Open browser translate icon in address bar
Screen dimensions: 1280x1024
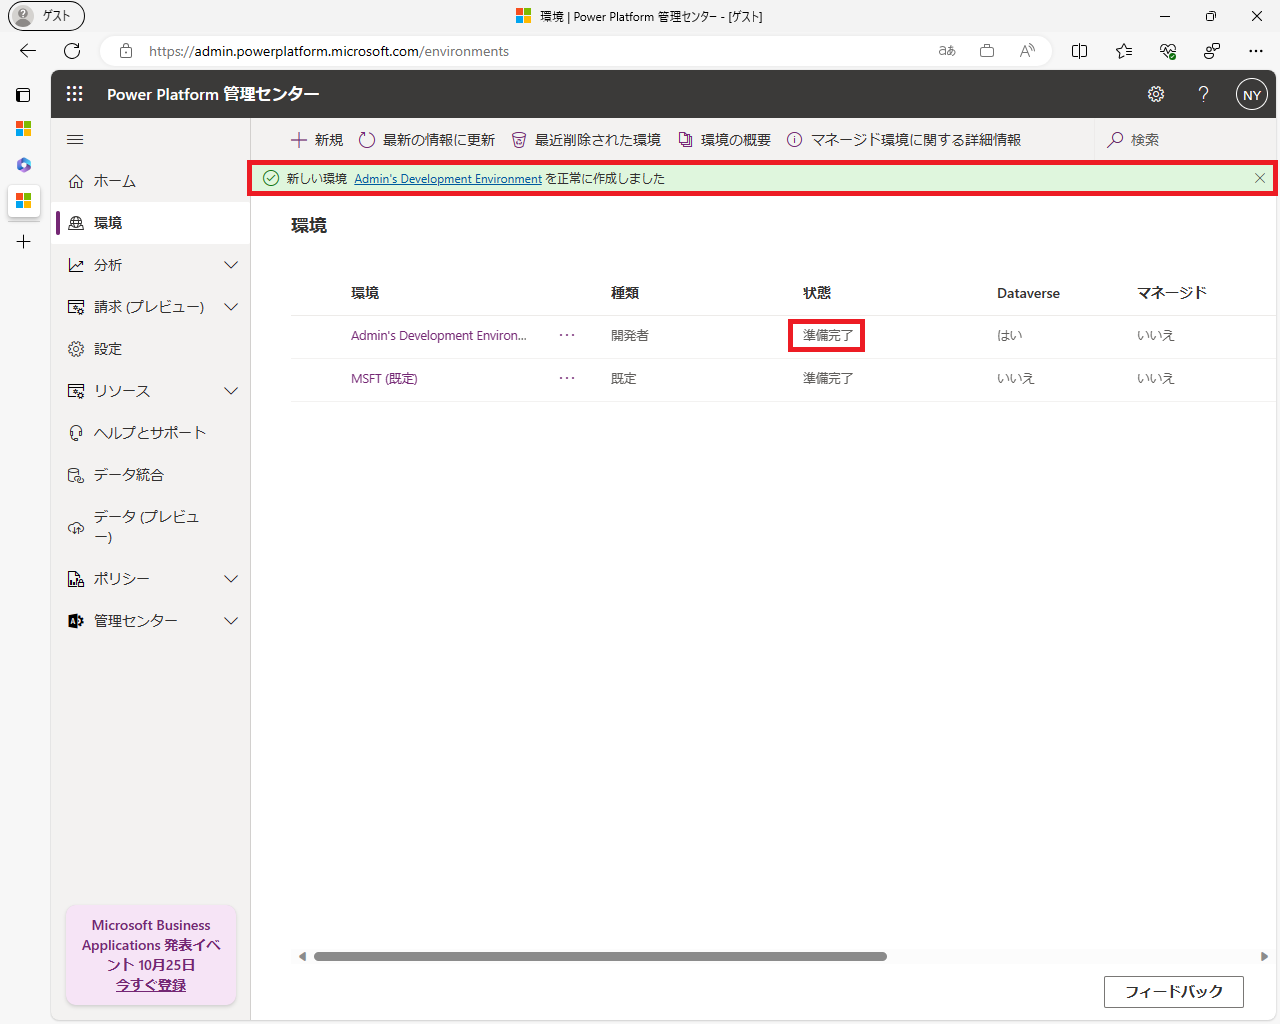[x=947, y=51]
